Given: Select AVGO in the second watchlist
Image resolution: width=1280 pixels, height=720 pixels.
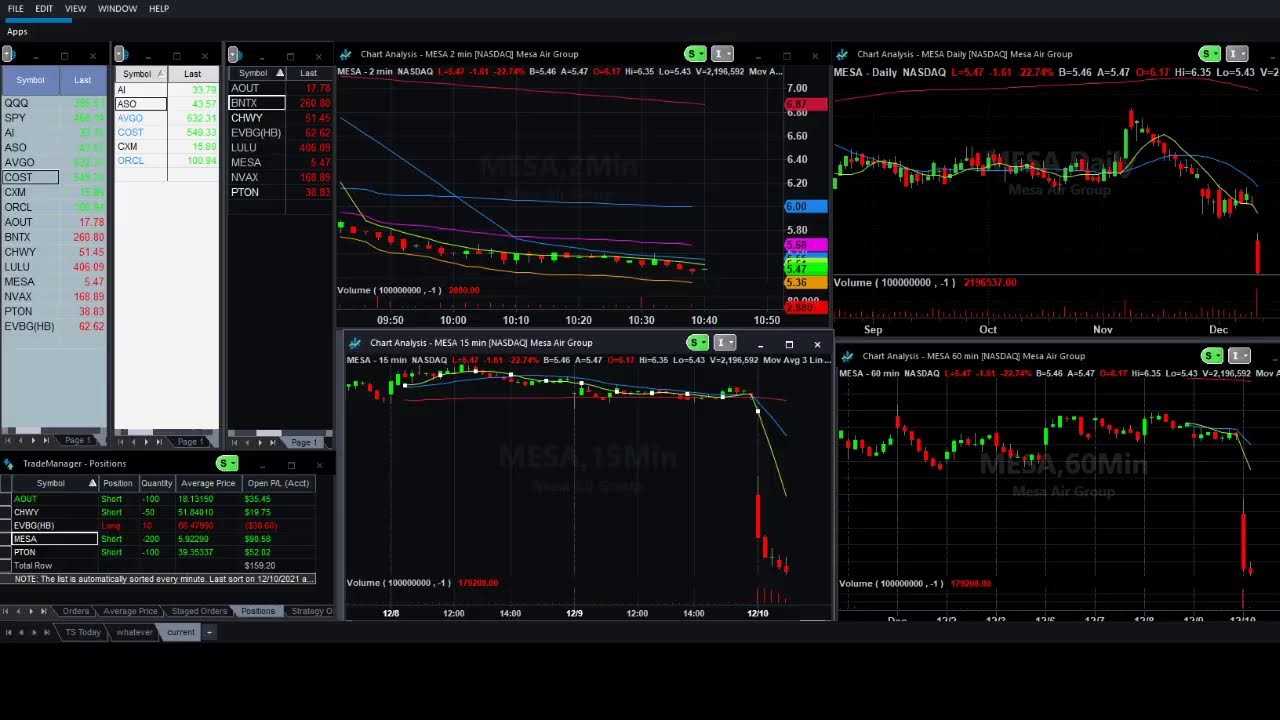Looking at the screenshot, I should pyautogui.click(x=130, y=118).
